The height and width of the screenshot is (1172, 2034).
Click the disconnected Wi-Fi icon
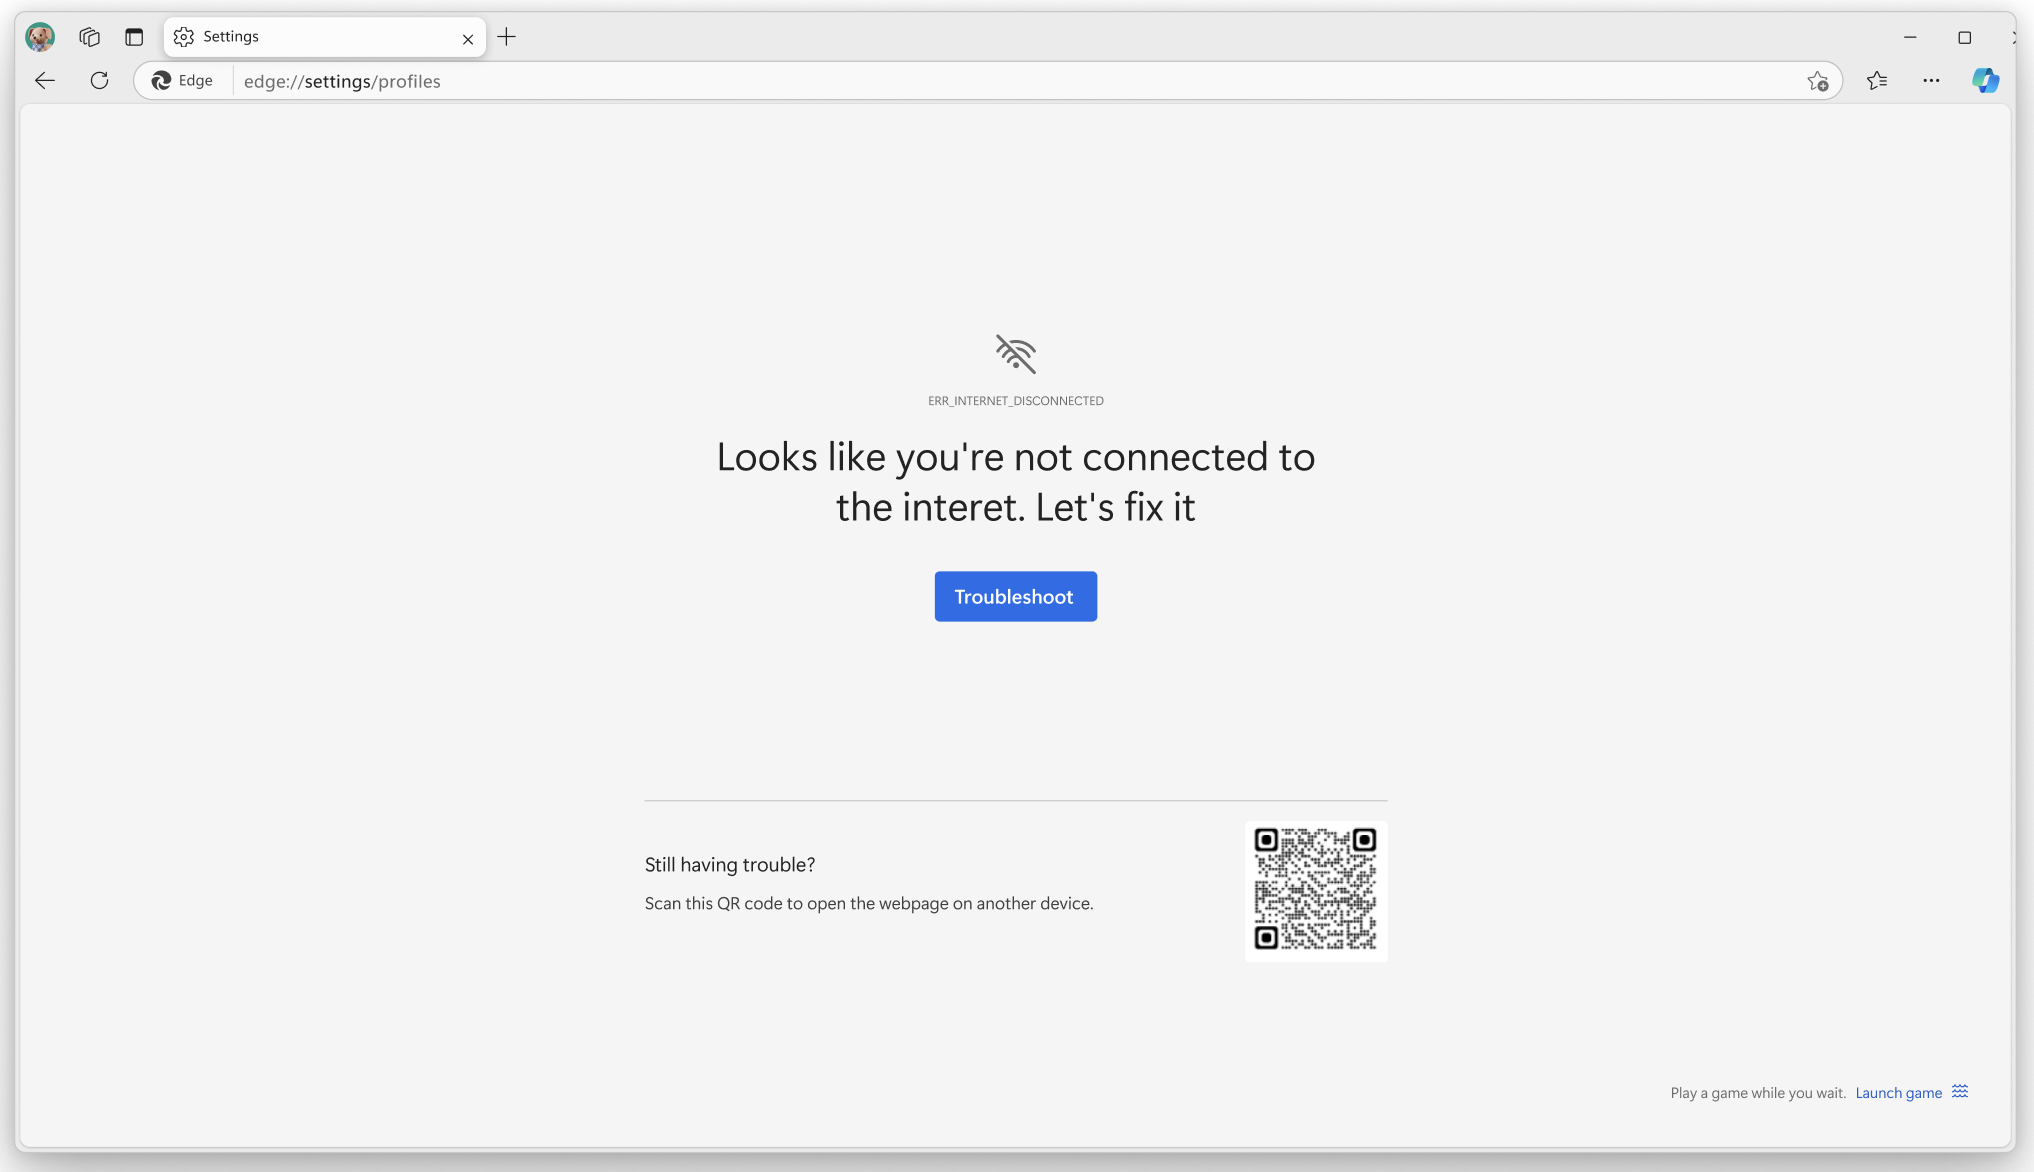(1015, 354)
